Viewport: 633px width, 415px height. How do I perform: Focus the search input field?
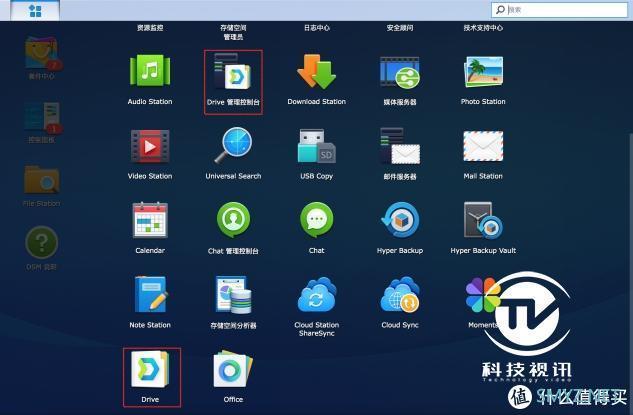point(560,10)
